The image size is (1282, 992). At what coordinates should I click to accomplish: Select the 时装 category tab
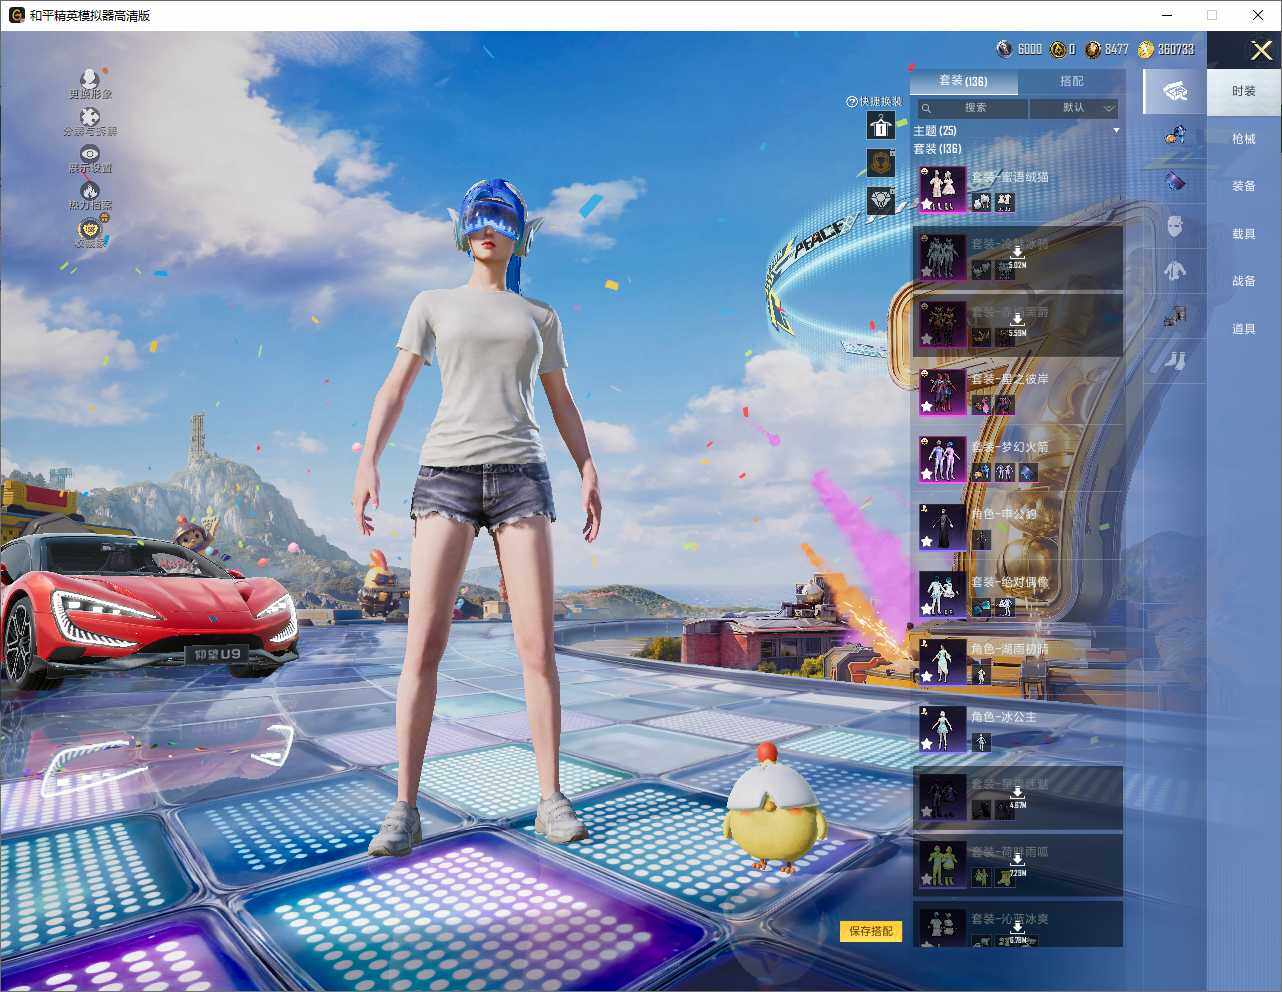coord(1243,91)
